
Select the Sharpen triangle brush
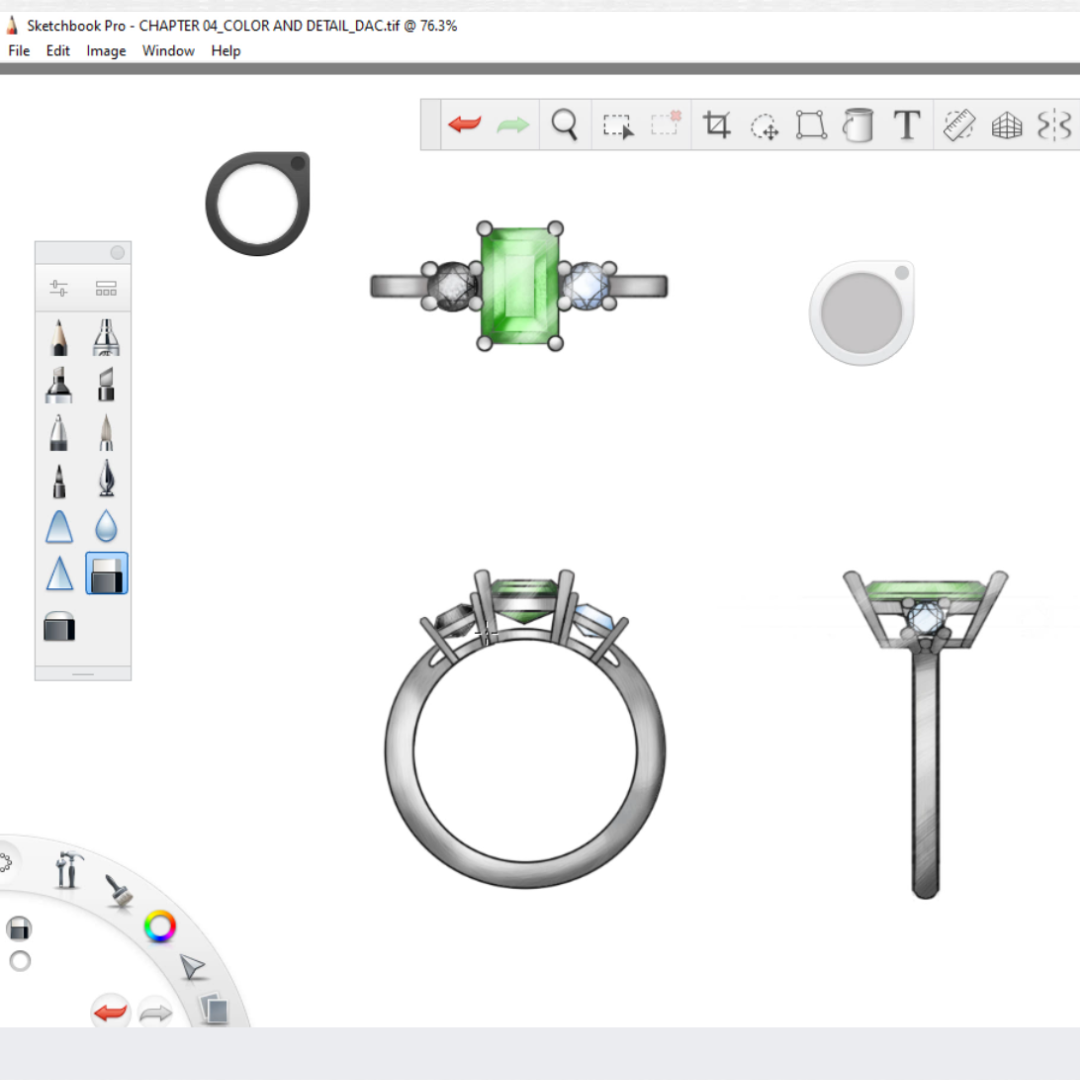[59, 573]
